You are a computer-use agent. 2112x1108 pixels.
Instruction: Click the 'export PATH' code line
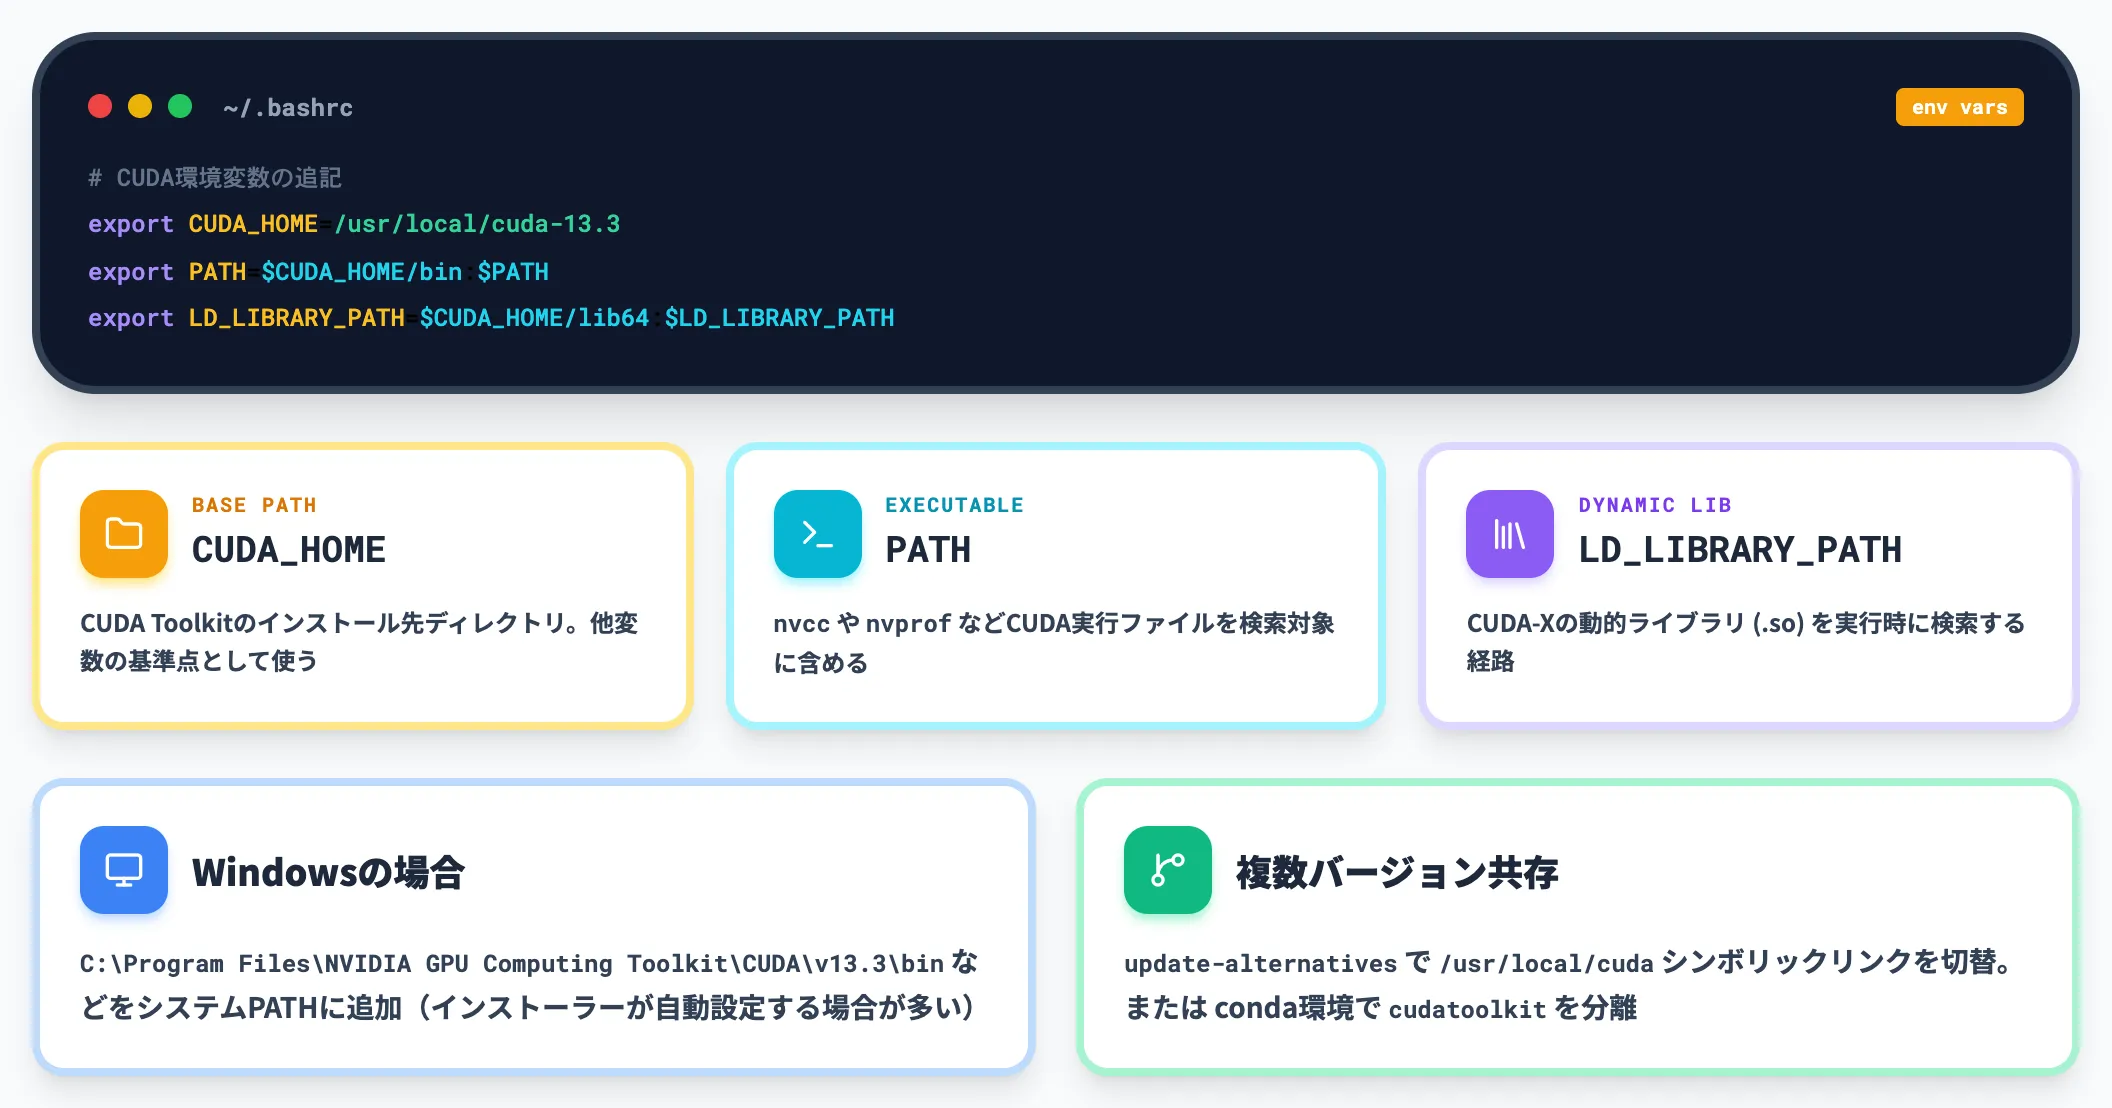(x=318, y=271)
